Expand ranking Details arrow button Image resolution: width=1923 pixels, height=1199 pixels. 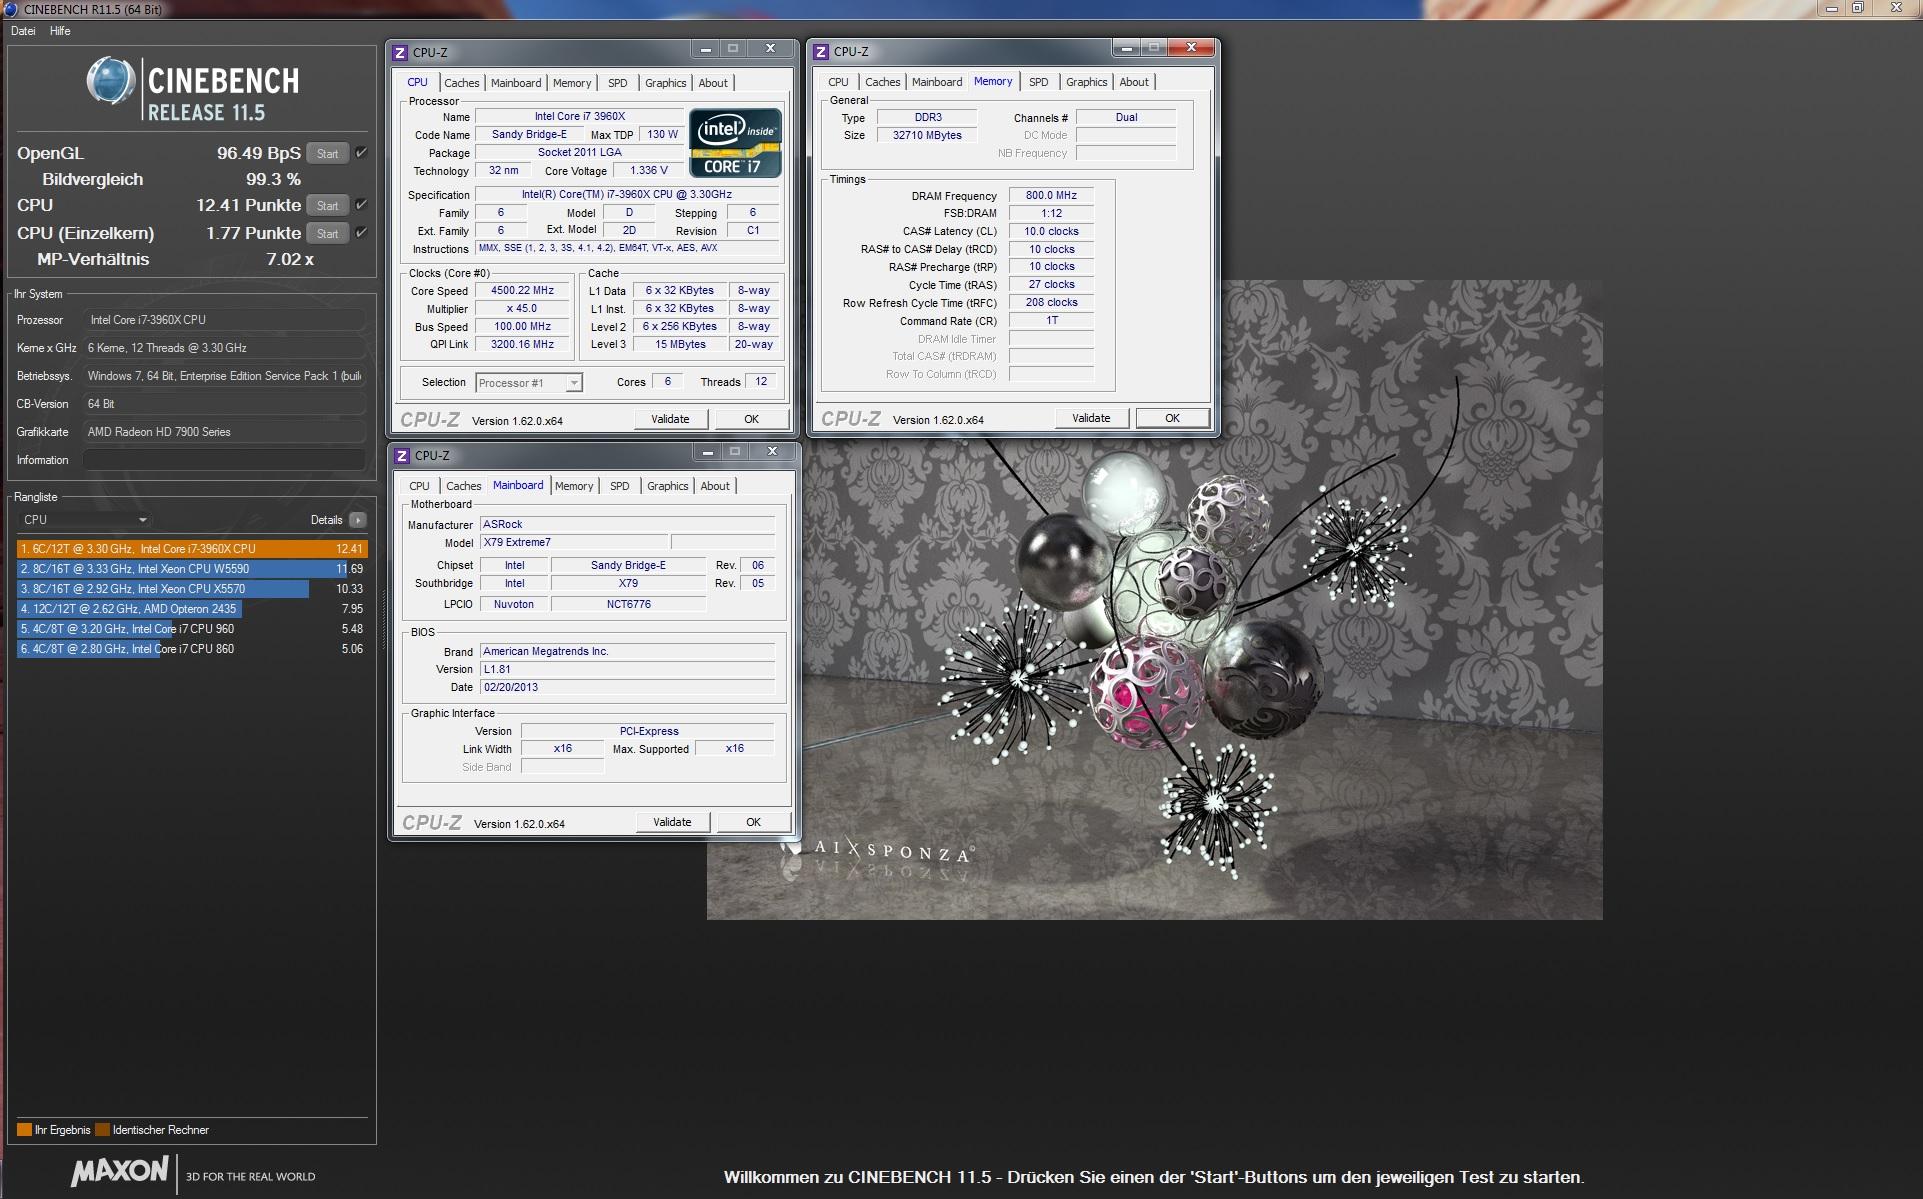tap(358, 520)
